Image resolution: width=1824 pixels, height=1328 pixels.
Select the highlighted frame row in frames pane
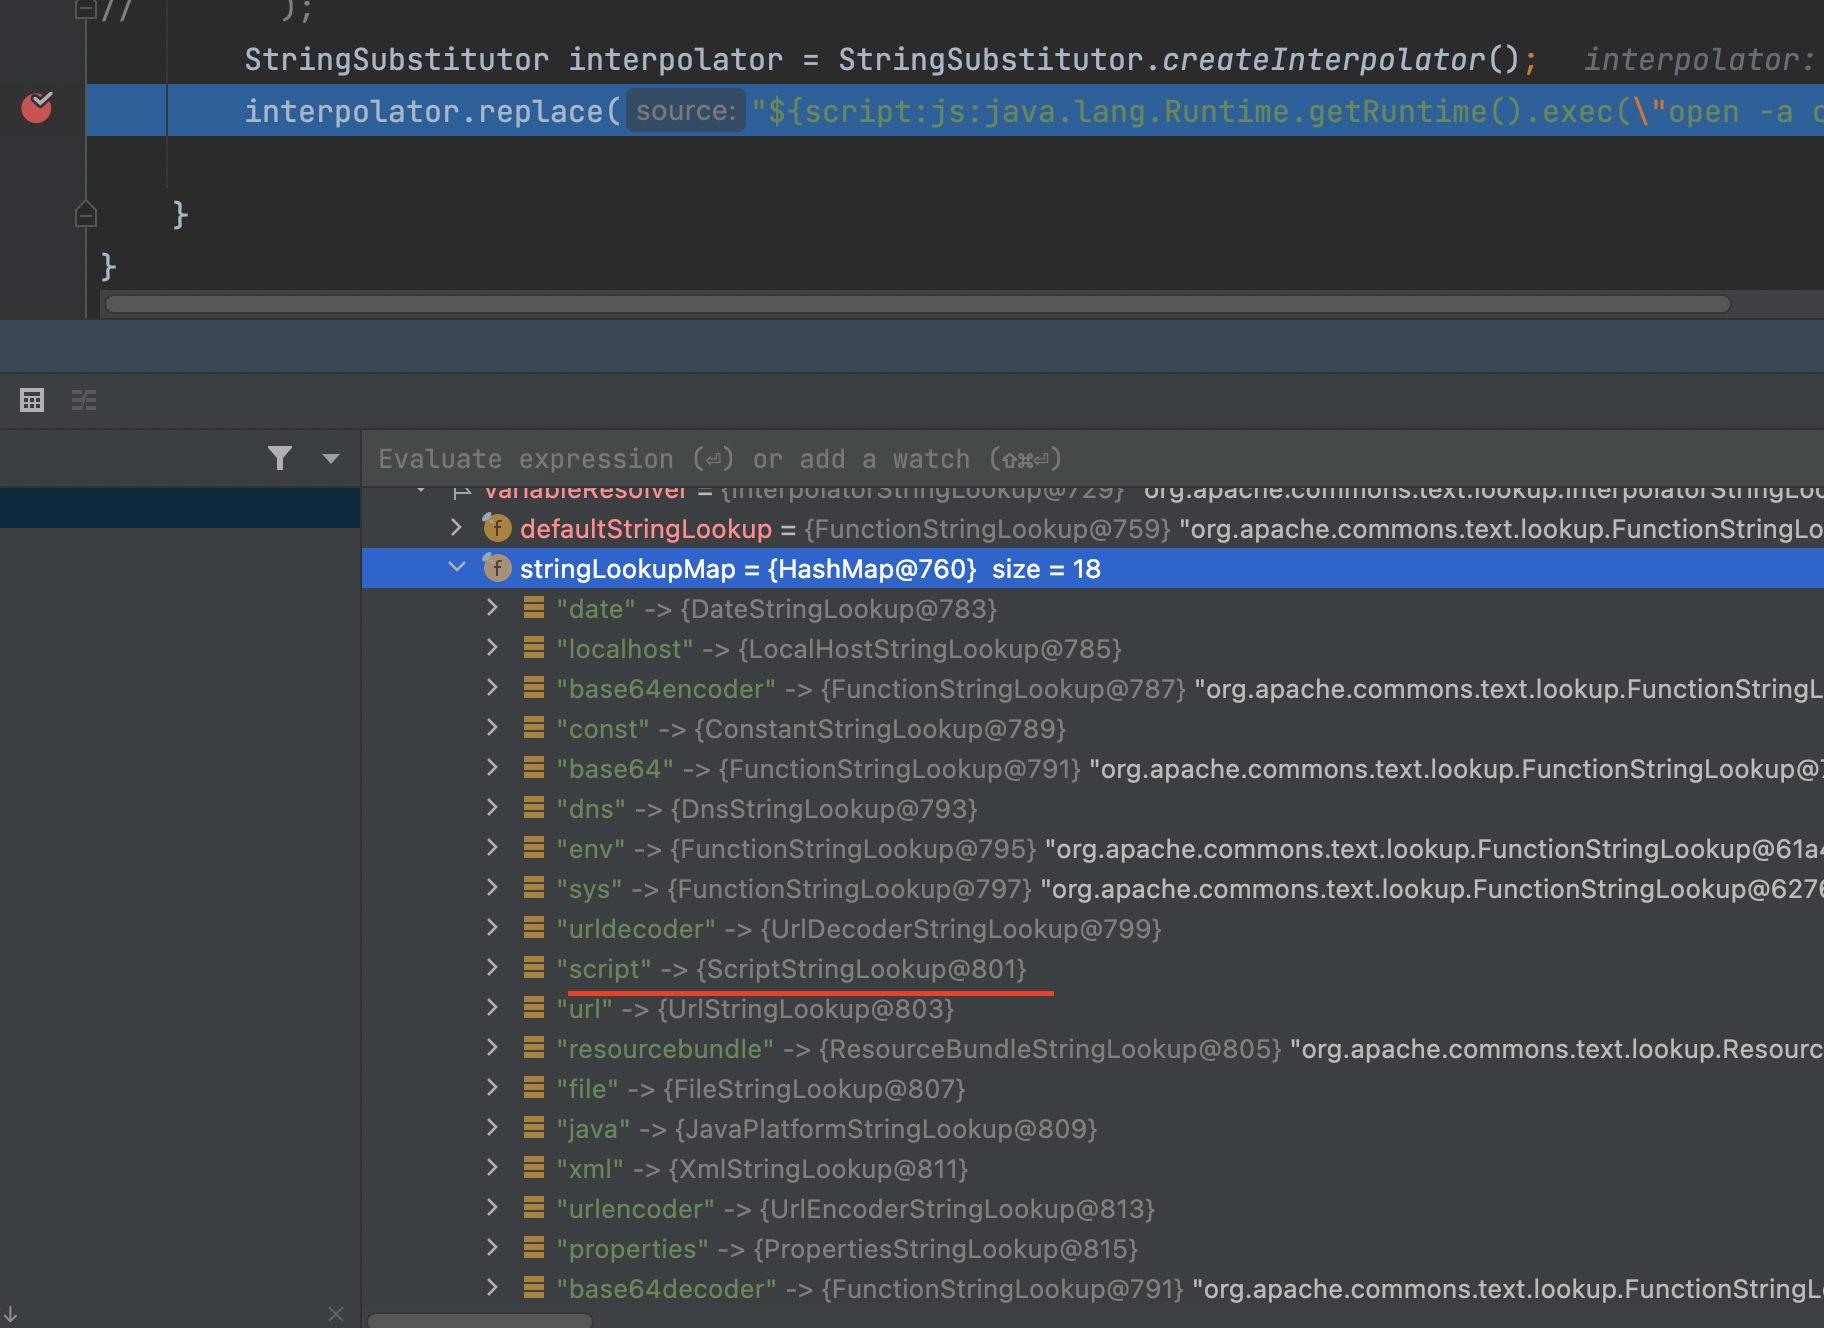(x=180, y=507)
